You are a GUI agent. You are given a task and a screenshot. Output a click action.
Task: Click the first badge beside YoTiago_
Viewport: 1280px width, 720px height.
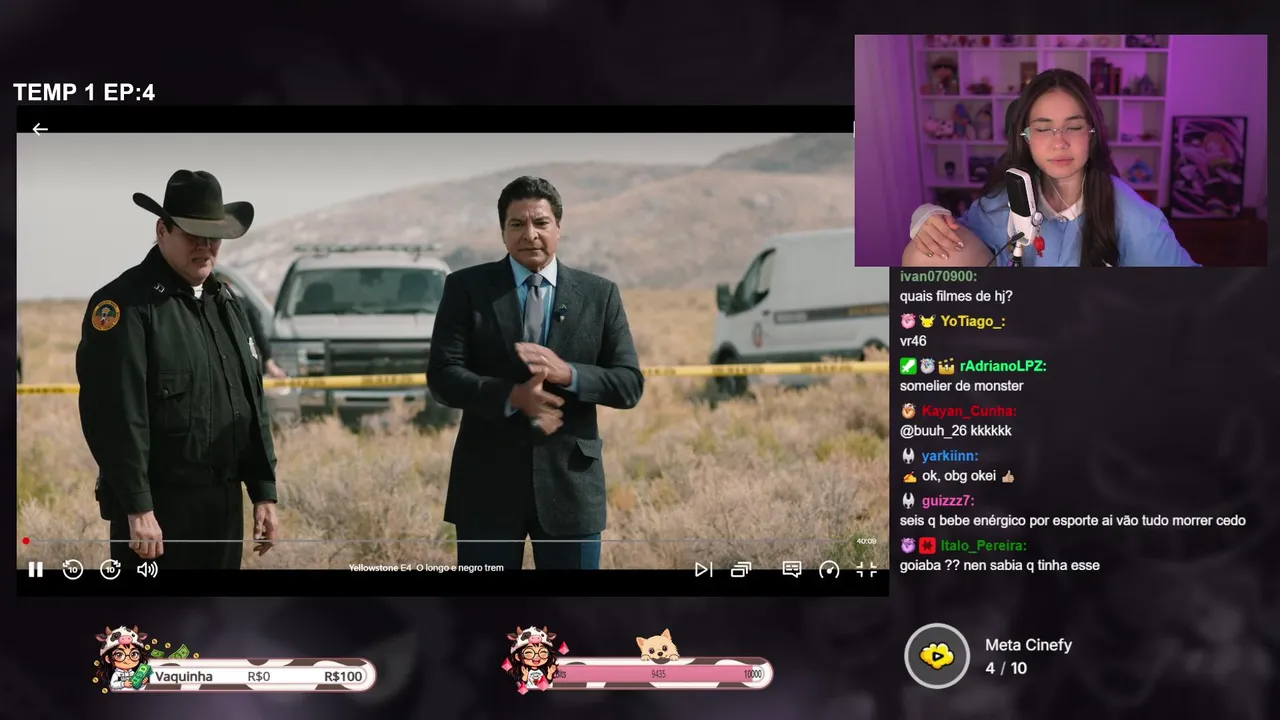coord(908,321)
